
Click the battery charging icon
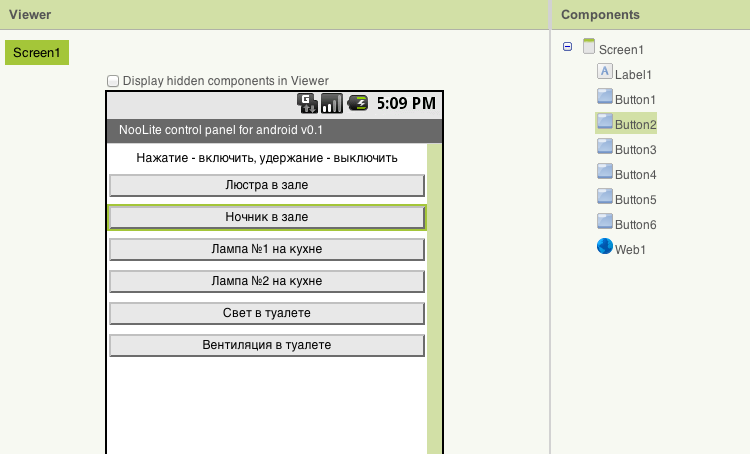click(357, 103)
